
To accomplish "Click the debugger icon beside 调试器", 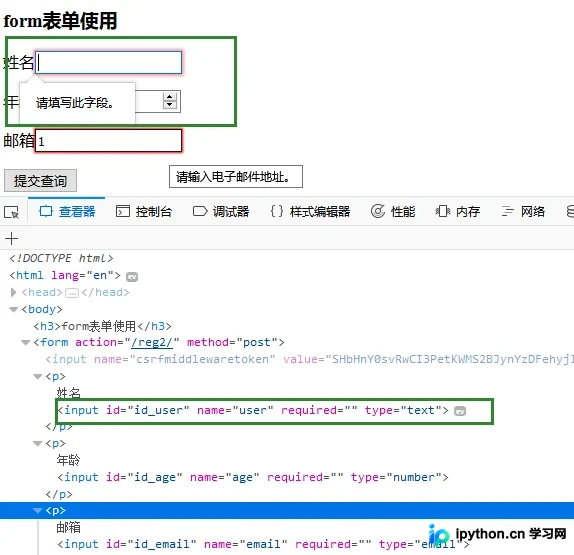I will click(200, 211).
